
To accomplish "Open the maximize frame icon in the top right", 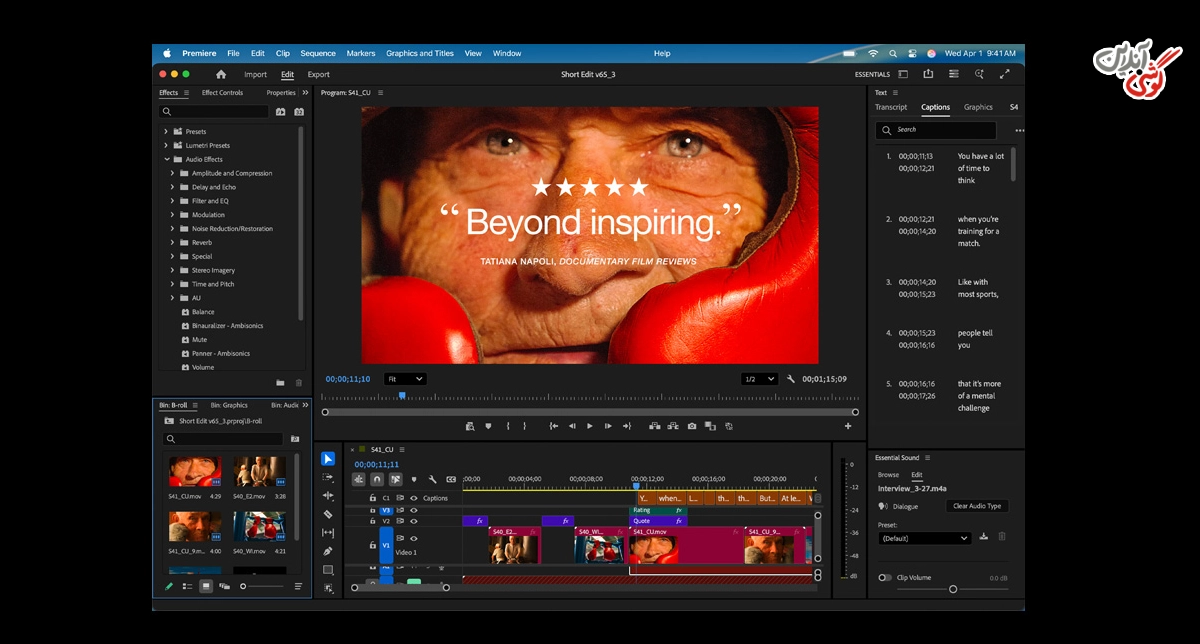I will coord(1005,74).
